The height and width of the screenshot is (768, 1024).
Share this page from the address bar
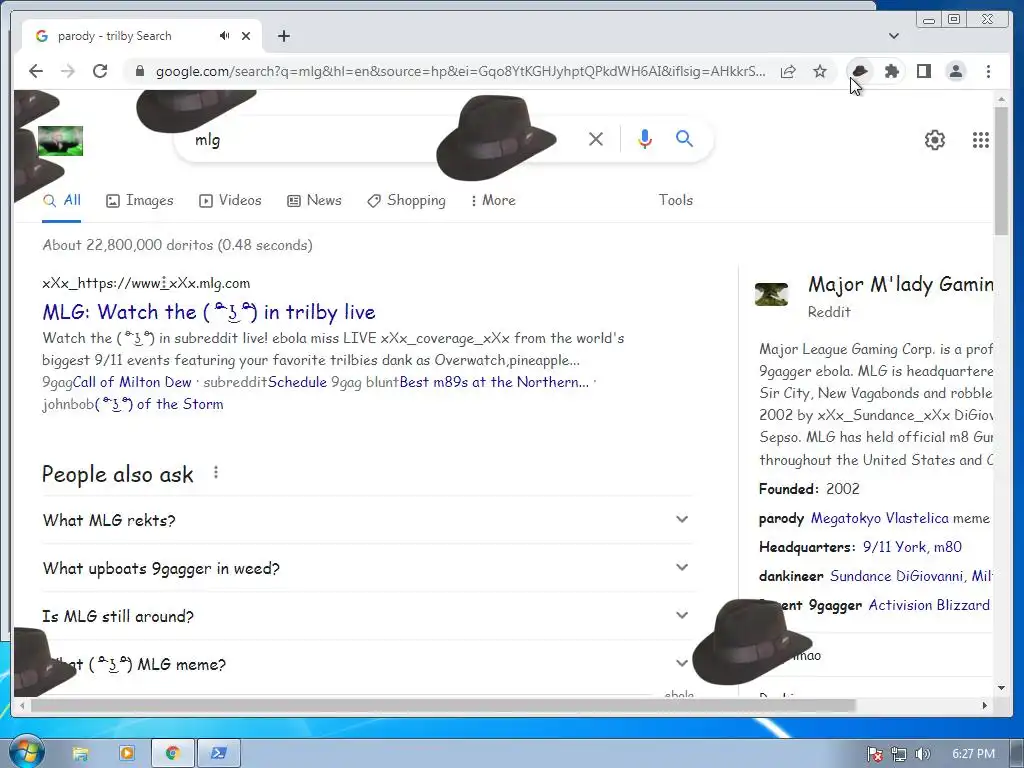click(x=788, y=71)
